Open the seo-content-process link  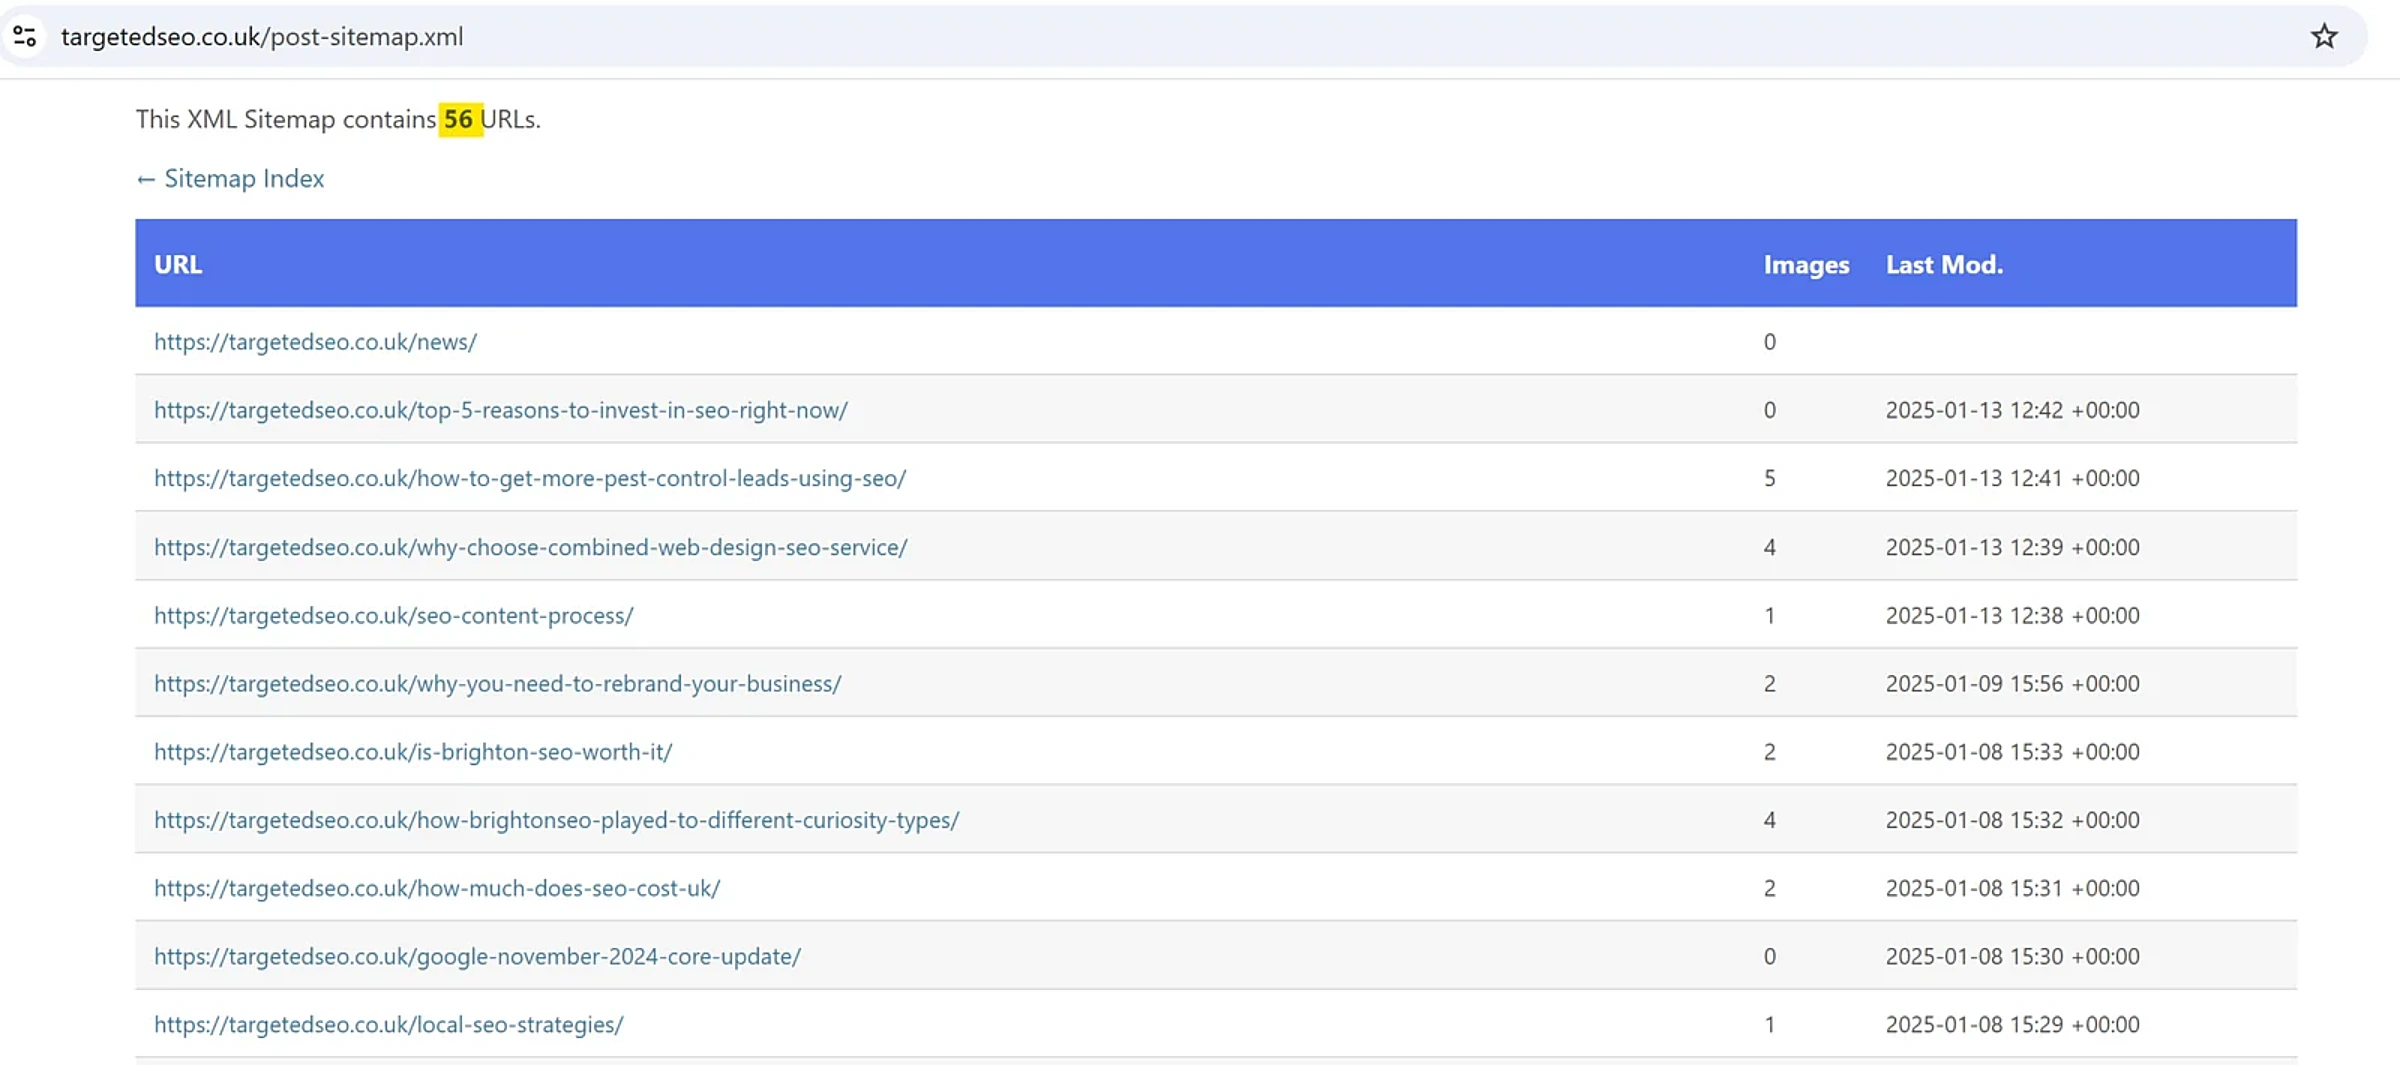pos(393,615)
